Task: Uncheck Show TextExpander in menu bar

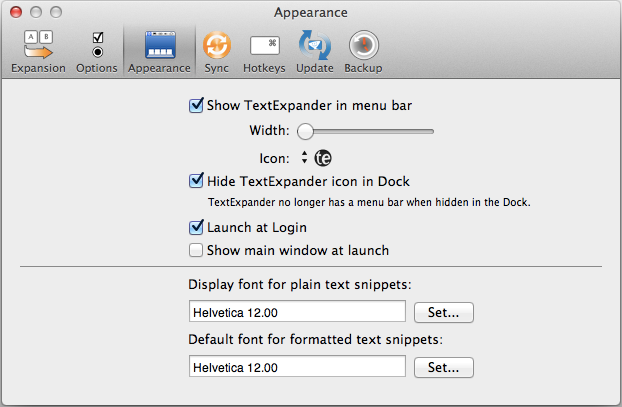Action: point(196,106)
